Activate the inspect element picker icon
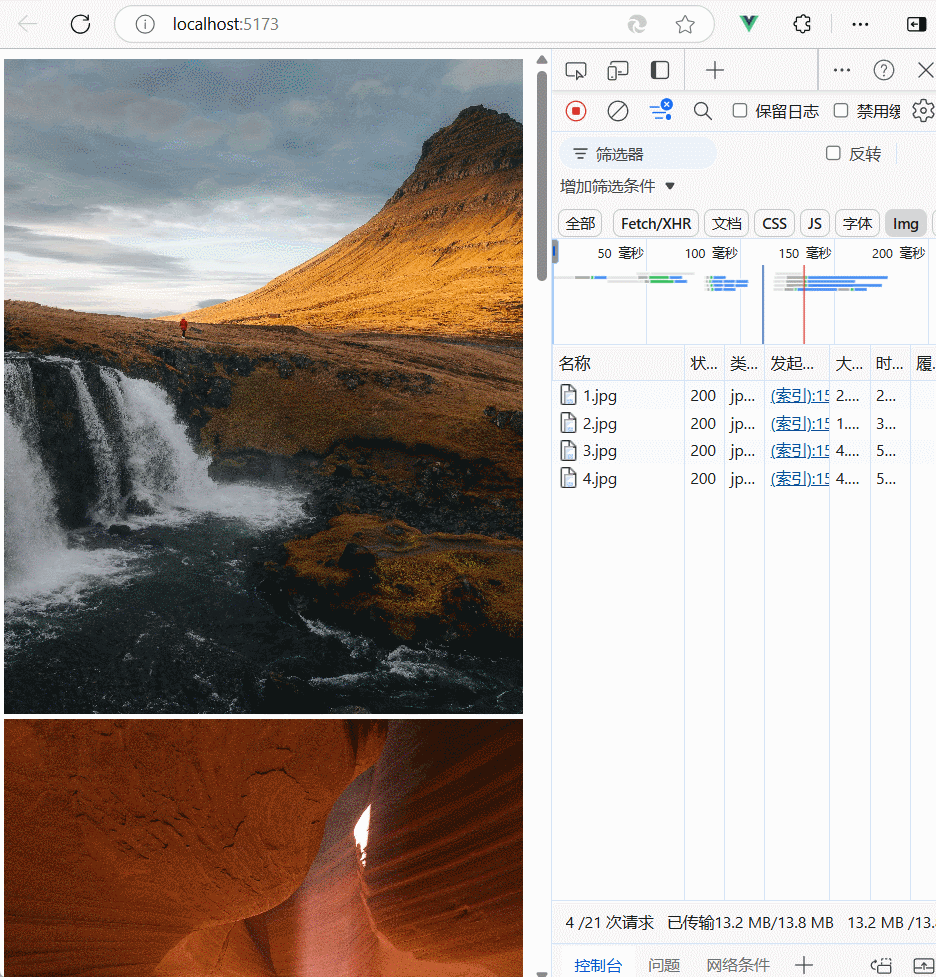The image size is (936, 977). tap(576, 70)
